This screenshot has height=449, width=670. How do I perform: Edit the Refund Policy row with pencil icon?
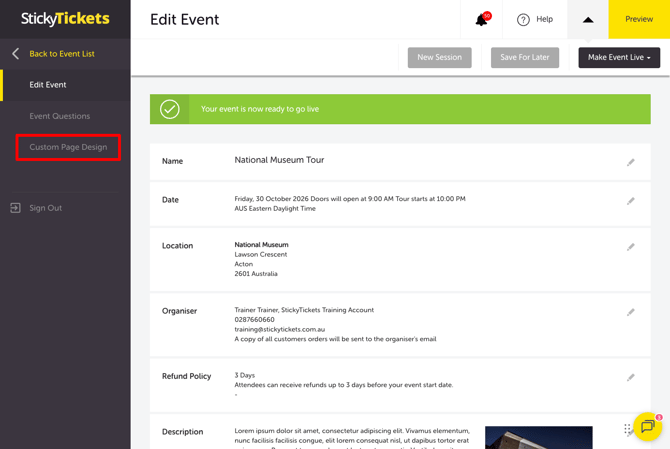(x=631, y=377)
